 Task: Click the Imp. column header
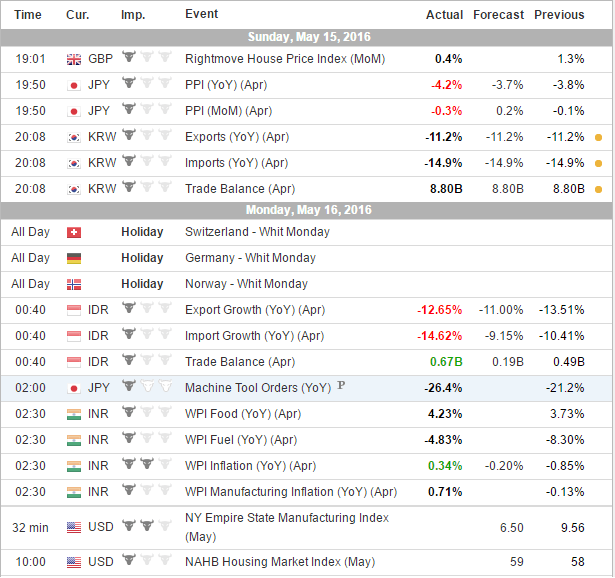(x=133, y=15)
